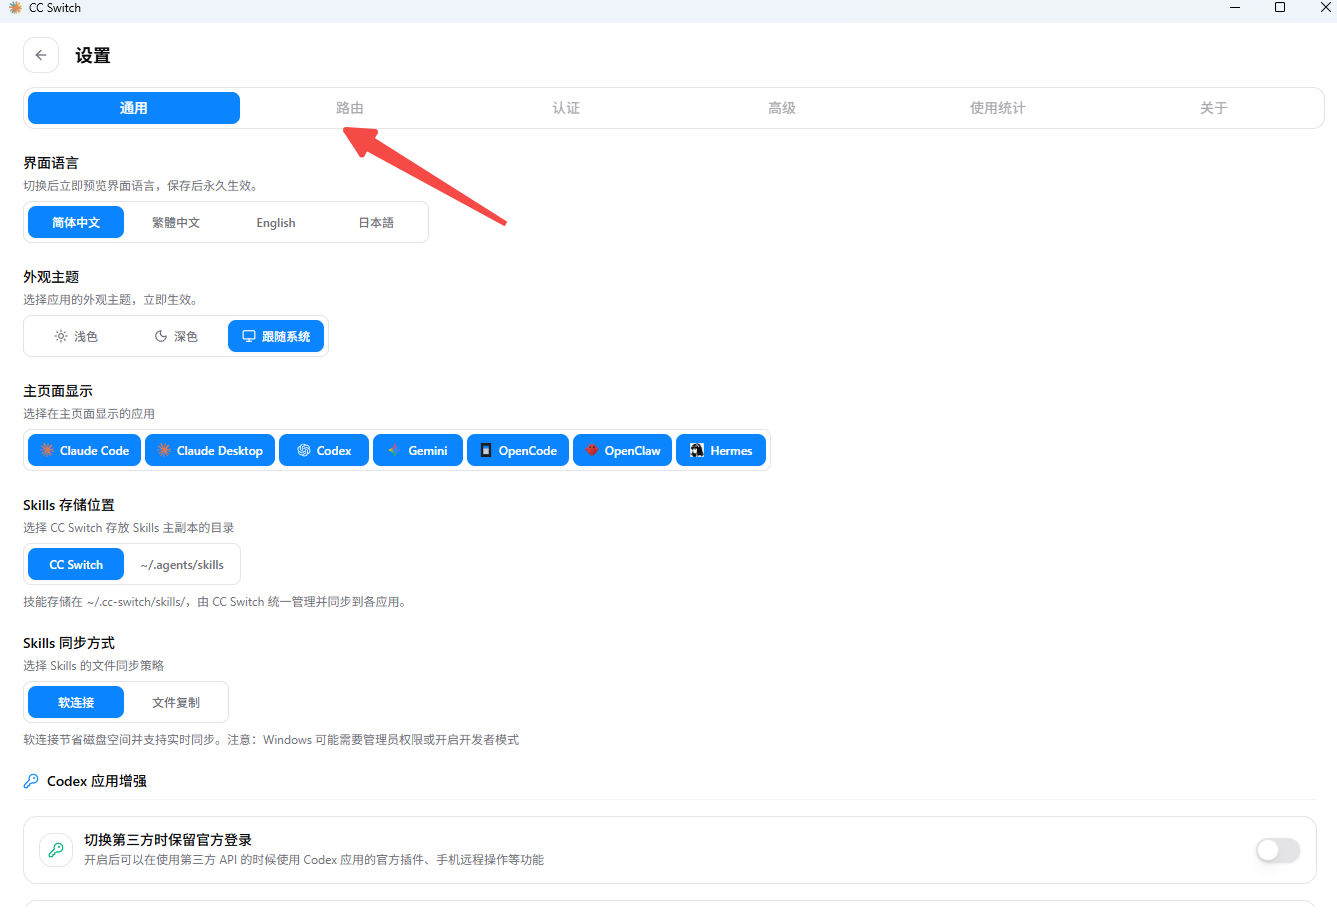Image resolution: width=1337 pixels, height=918 pixels.
Task: Select 软连接 sync method
Action: 76,702
